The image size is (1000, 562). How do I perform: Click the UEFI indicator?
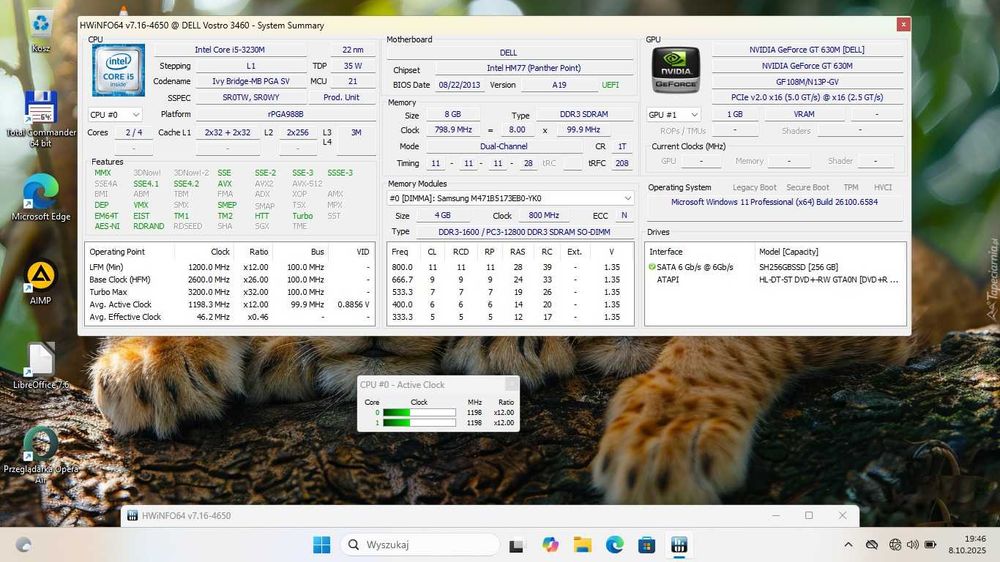pos(610,85)
